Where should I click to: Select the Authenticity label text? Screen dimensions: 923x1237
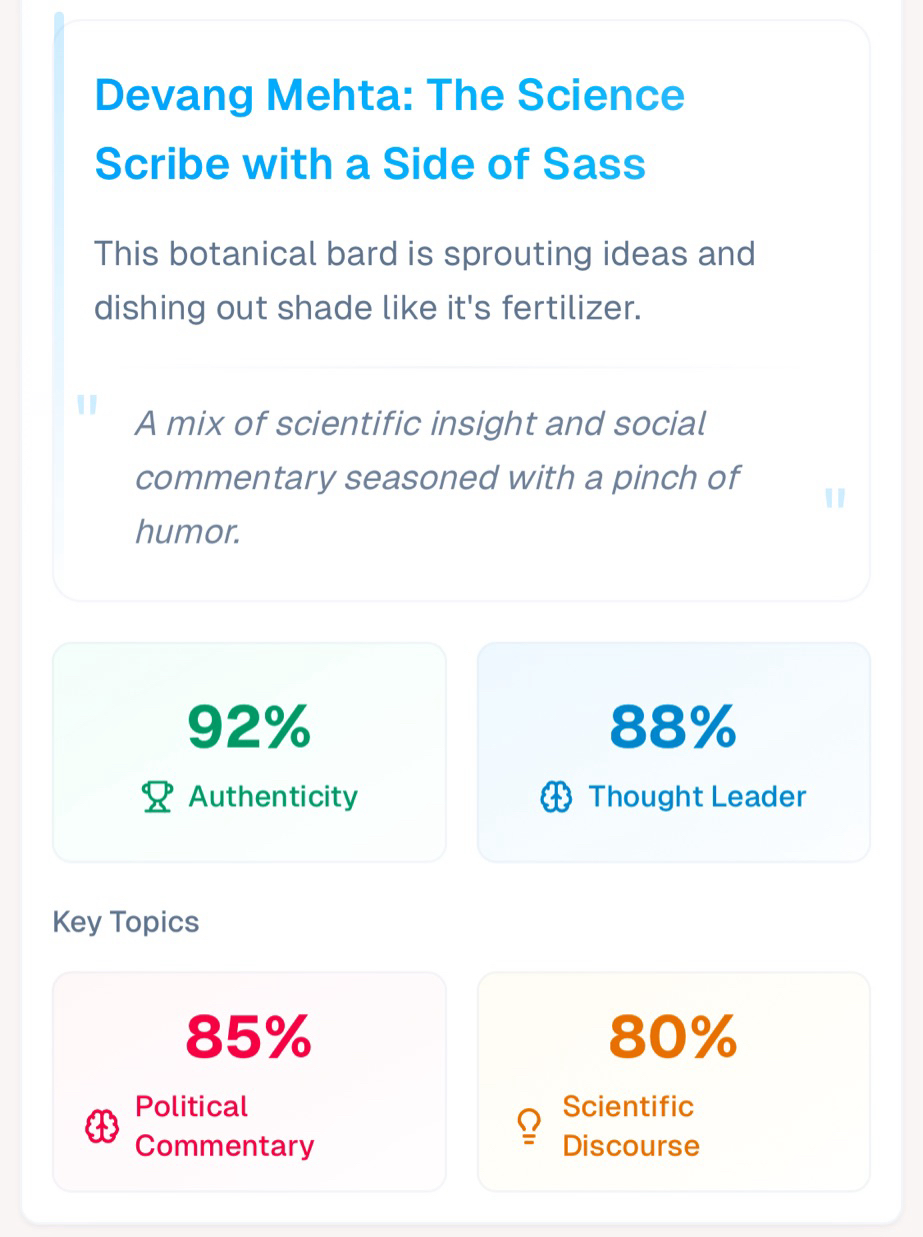[x=273, y=797]
